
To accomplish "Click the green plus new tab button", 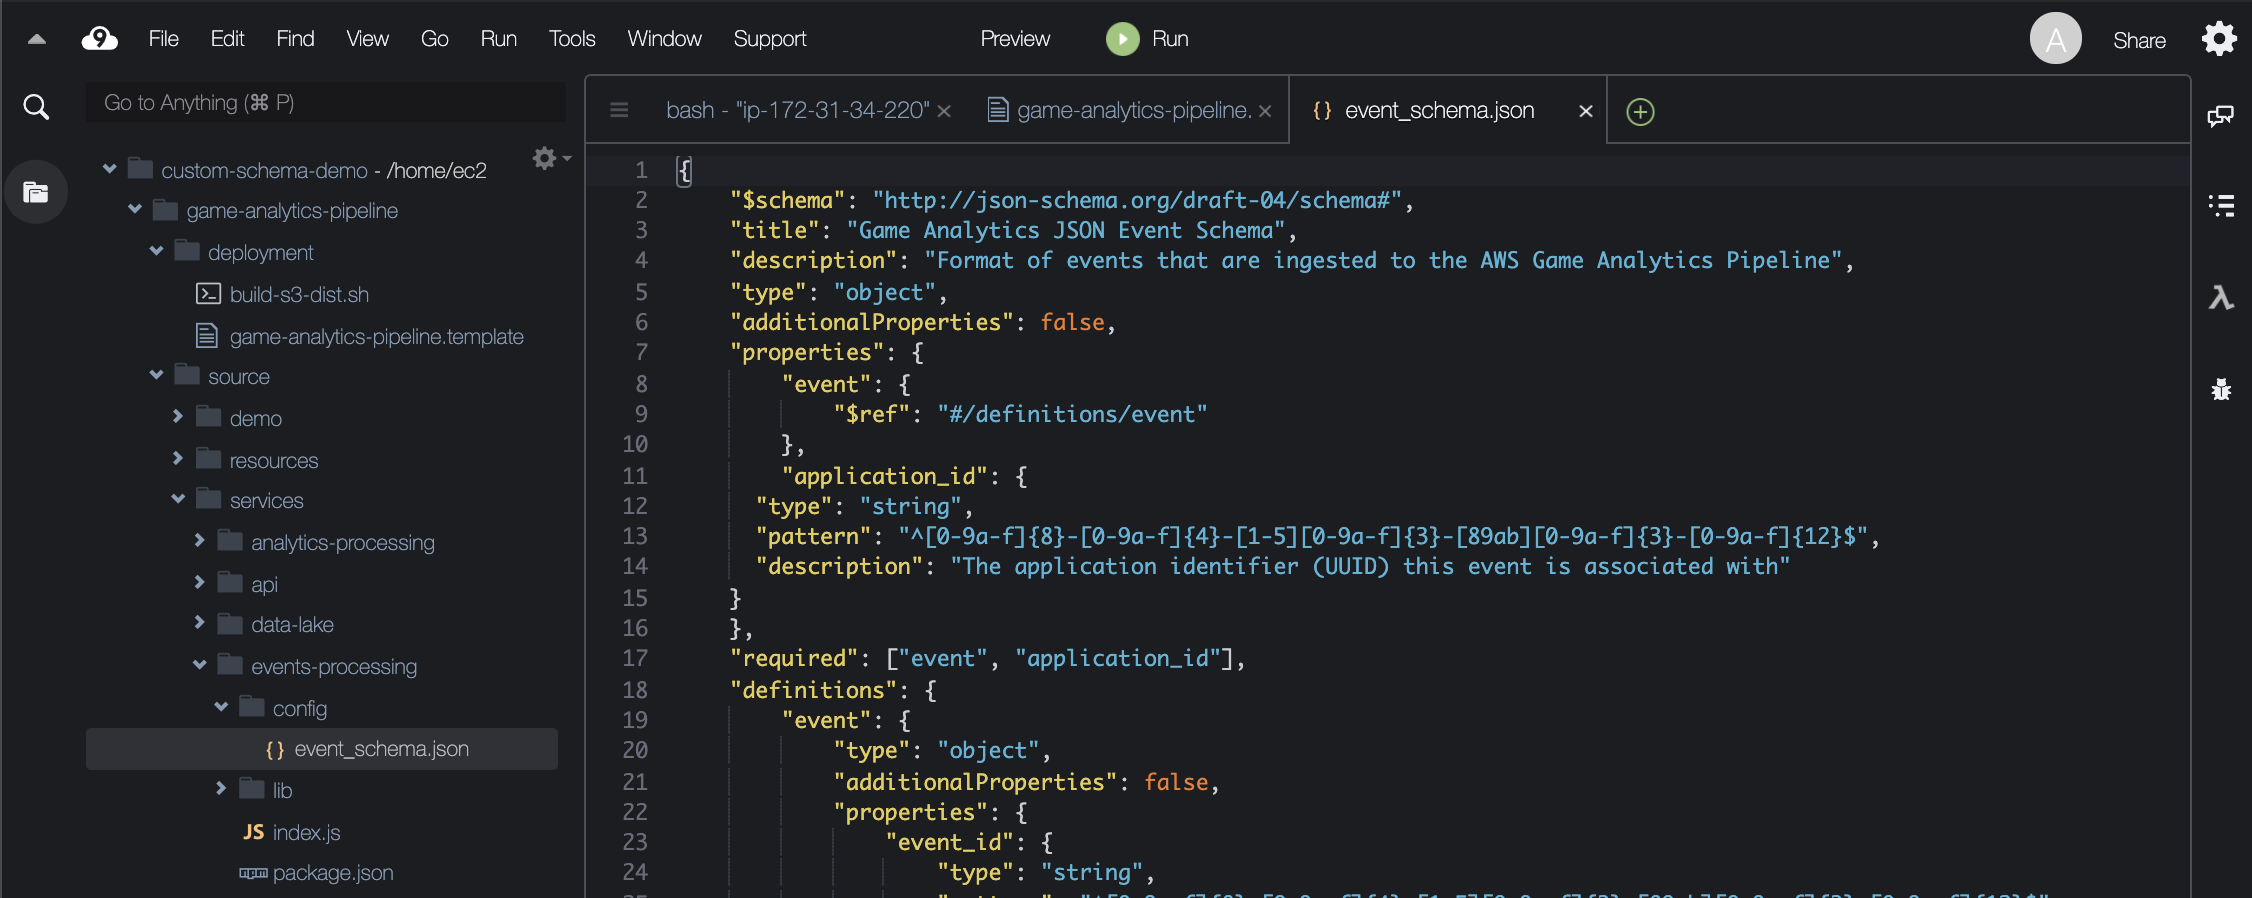I will point(1640,111).
